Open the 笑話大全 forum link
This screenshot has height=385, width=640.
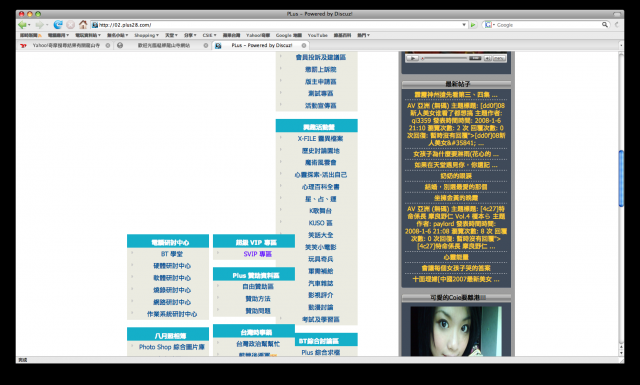point(320,235)
